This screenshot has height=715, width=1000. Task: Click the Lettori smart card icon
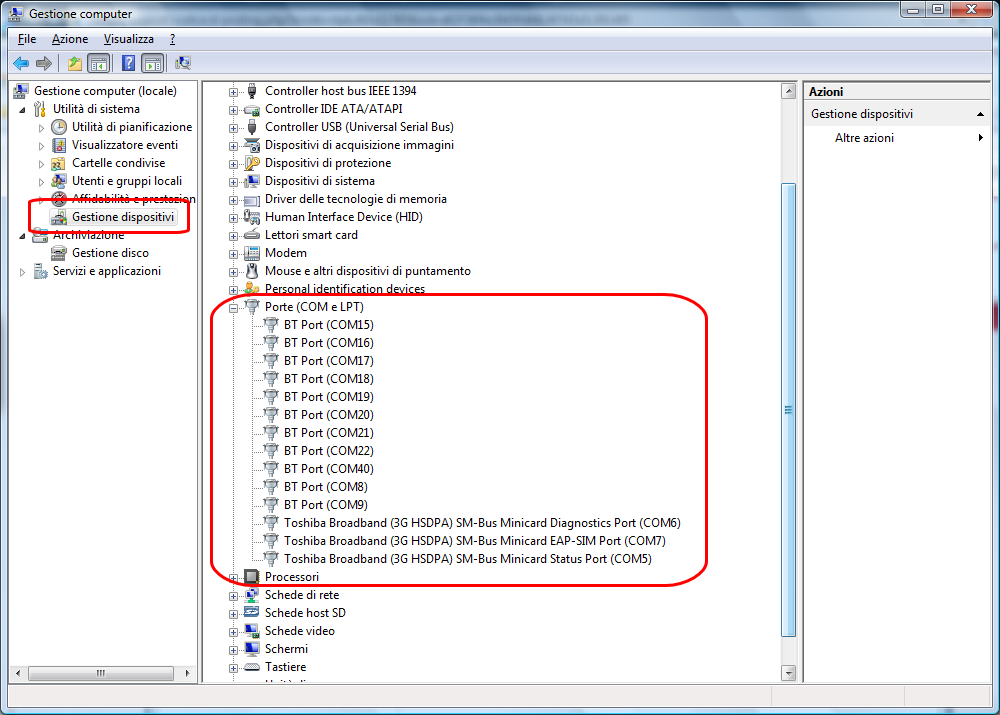click(x=252, y=235)
